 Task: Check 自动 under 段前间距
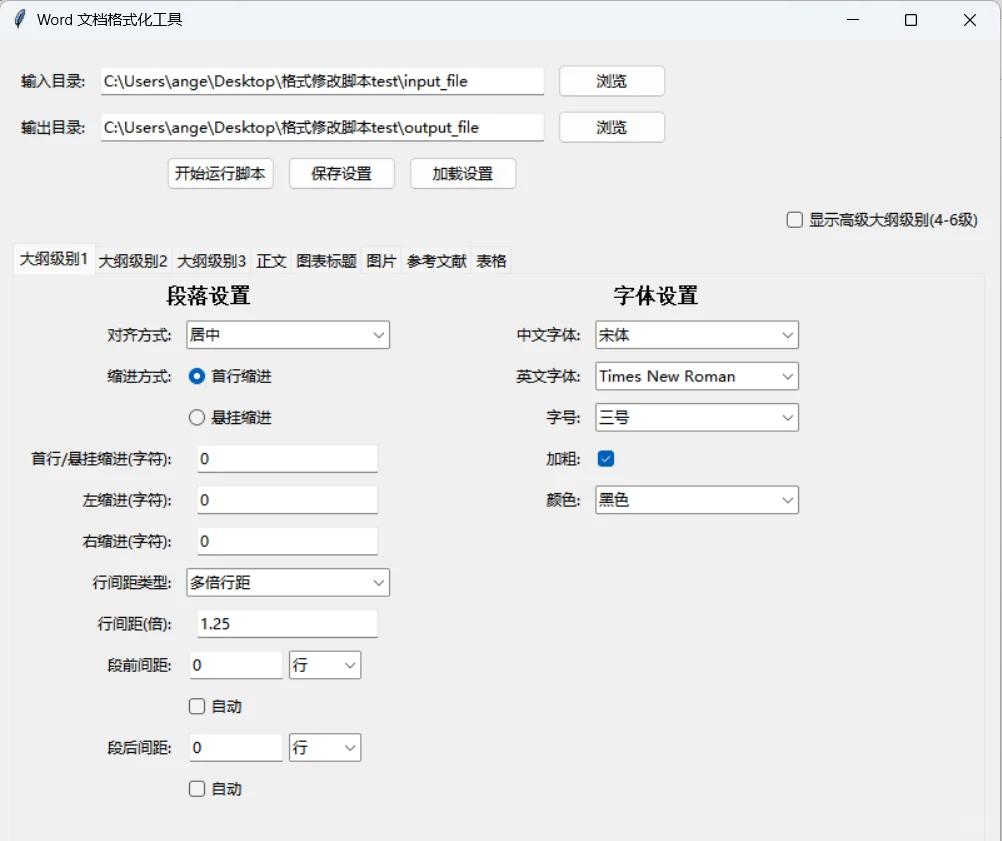pos(197,706)
